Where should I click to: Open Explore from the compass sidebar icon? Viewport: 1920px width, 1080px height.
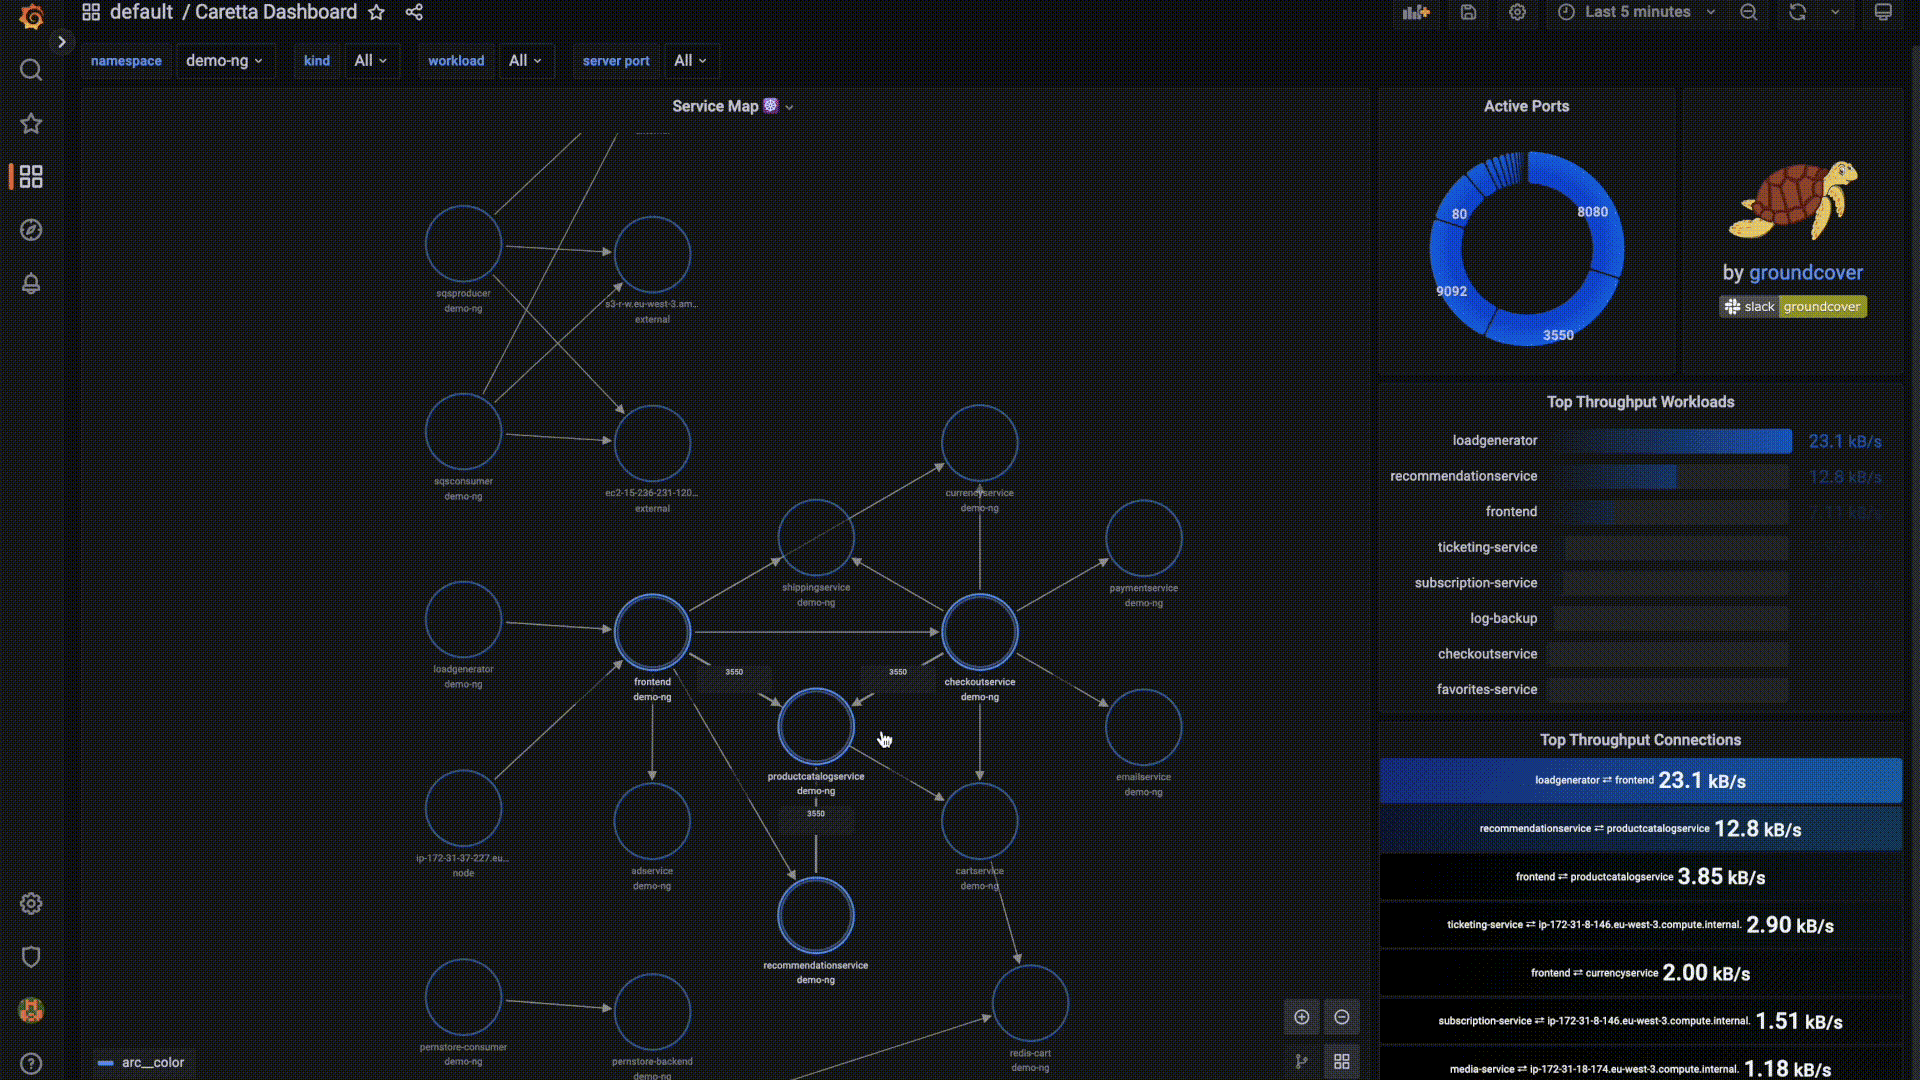click(x=30, y=230)
